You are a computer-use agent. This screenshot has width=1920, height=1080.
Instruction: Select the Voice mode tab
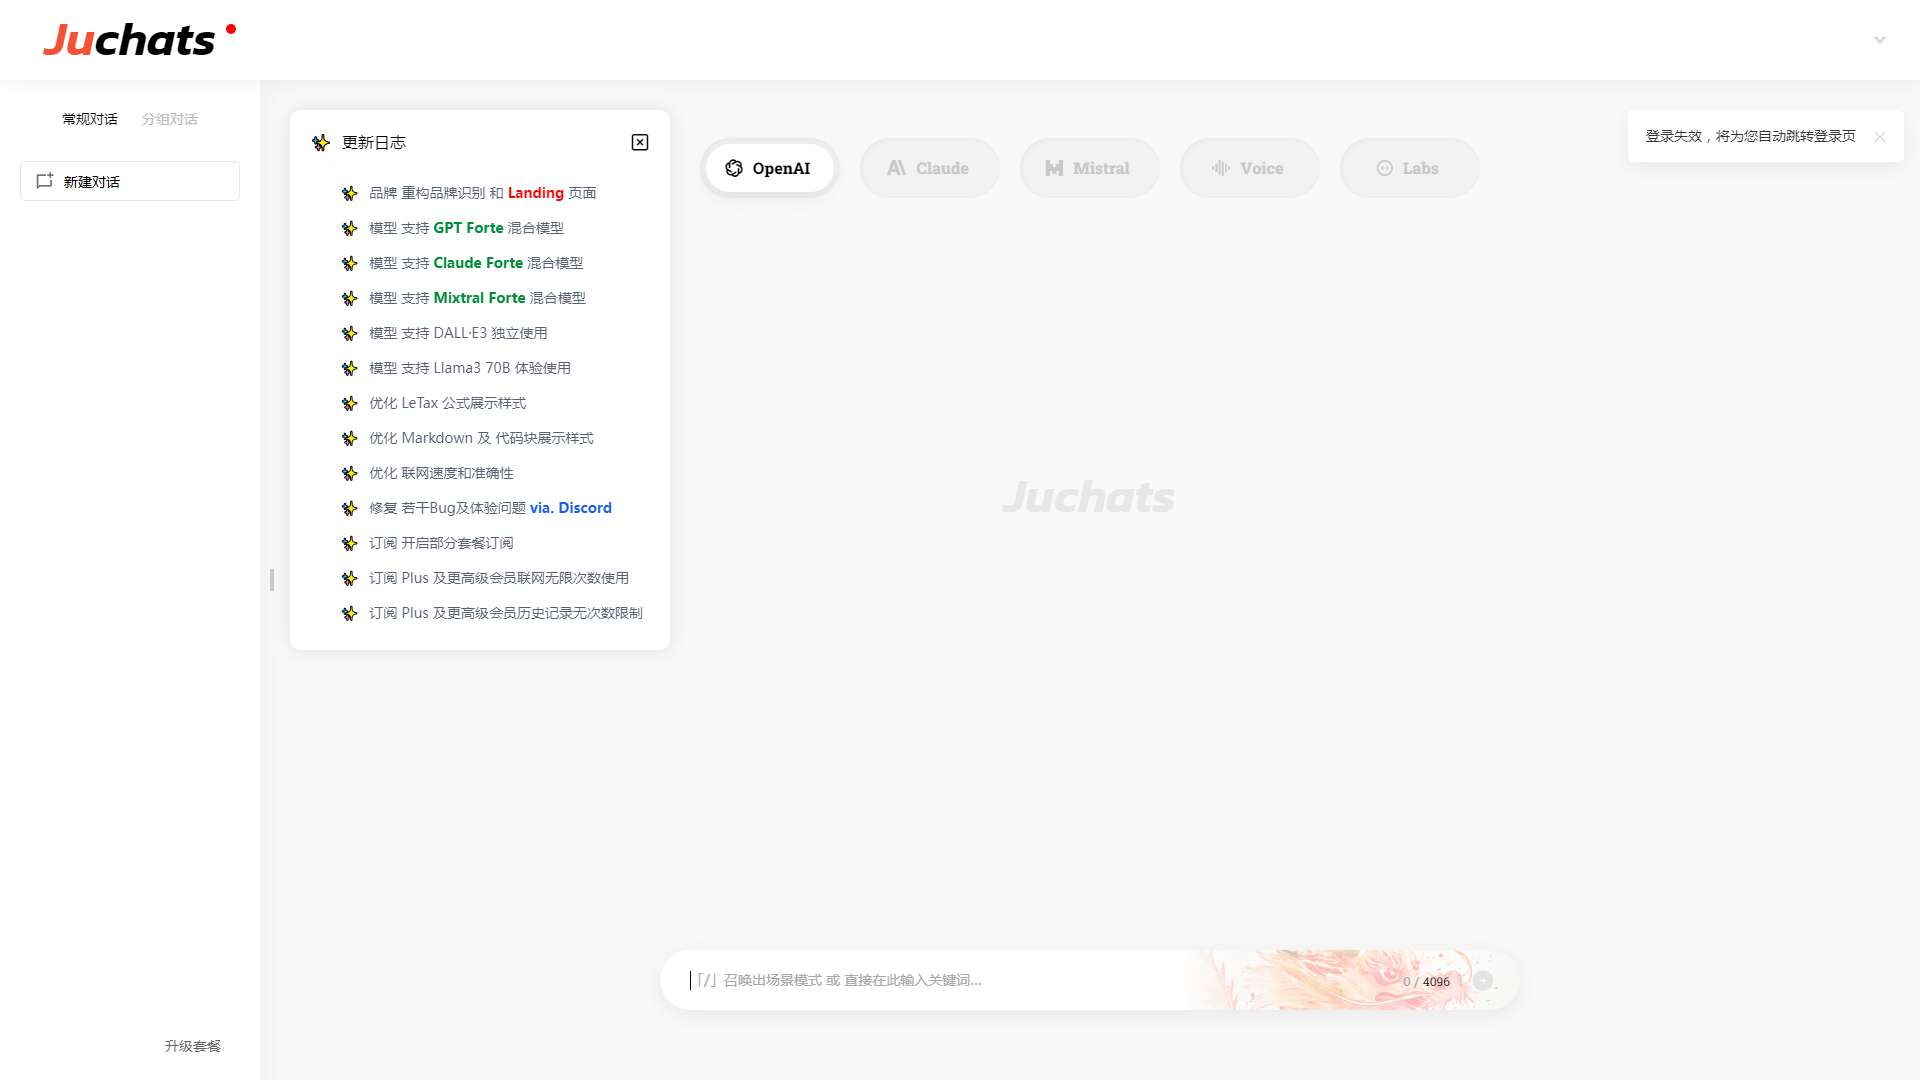point(1250,168)
